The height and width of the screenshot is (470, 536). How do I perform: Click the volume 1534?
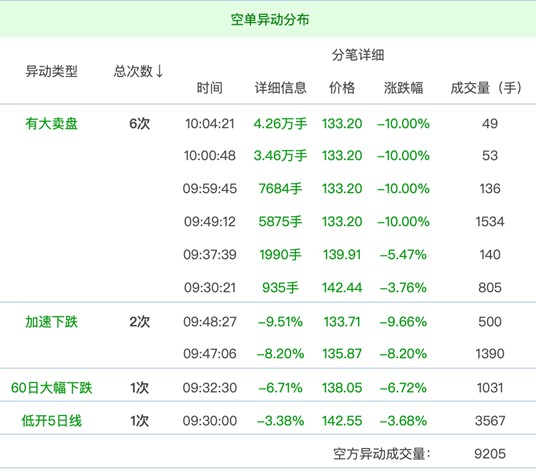tap(490, 221)
